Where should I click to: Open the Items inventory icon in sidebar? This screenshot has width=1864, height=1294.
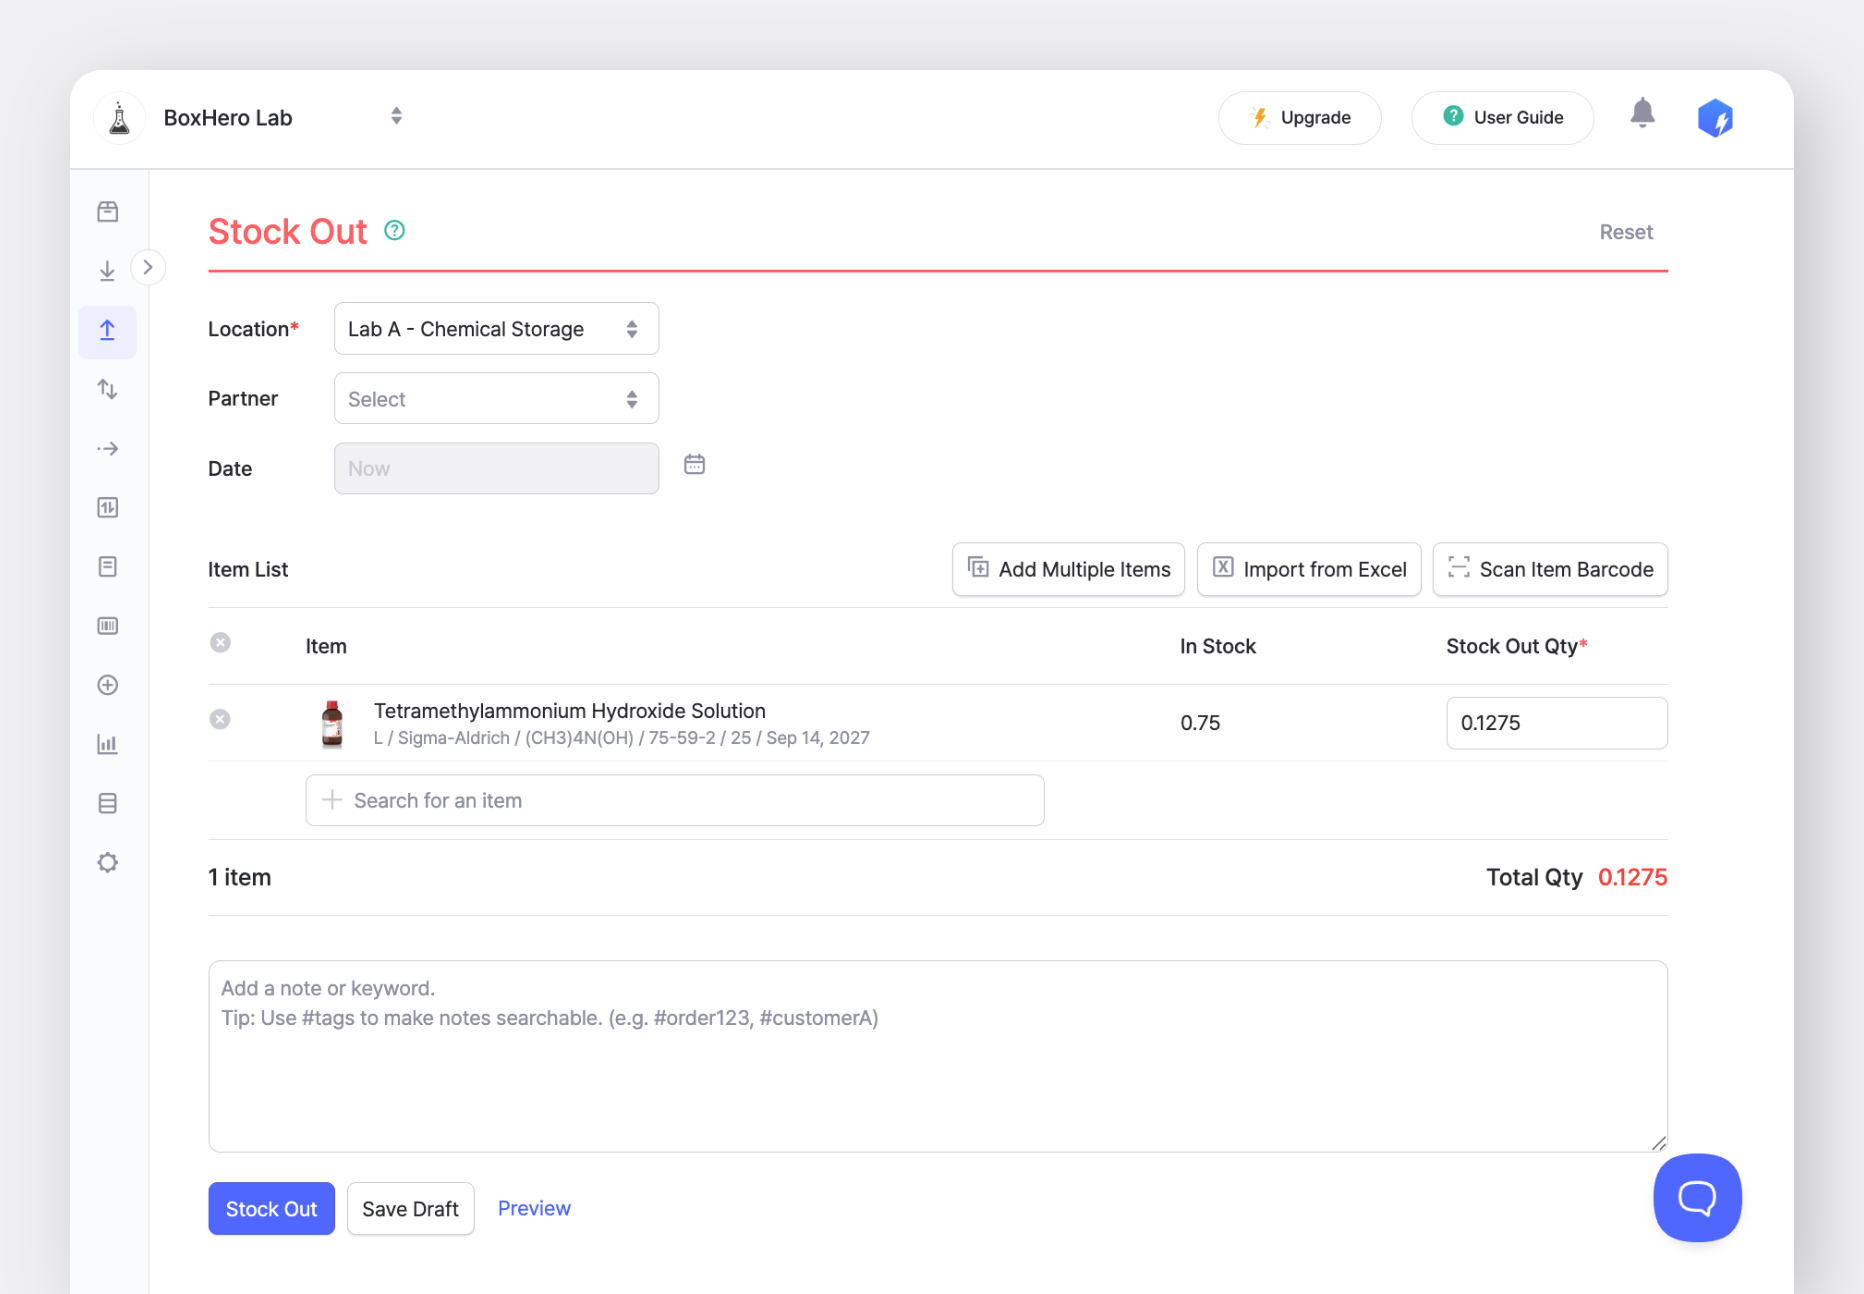pyautogui.click(x=107, y=211)
